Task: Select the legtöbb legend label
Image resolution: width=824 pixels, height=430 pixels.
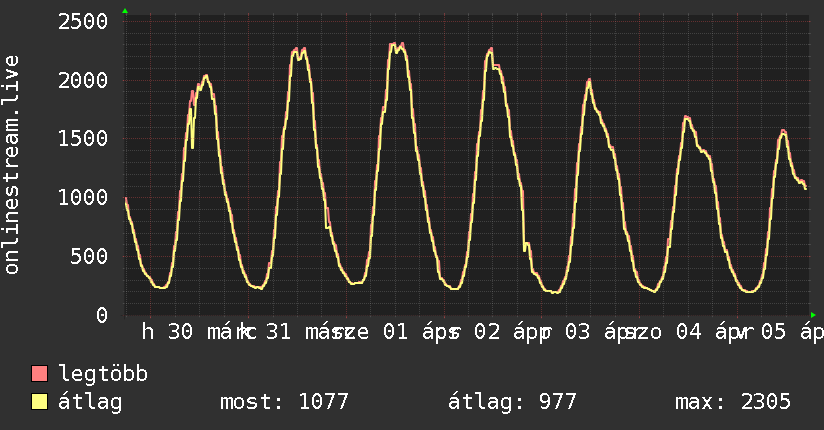Action: pyautogui.click(x=104, y=374)
